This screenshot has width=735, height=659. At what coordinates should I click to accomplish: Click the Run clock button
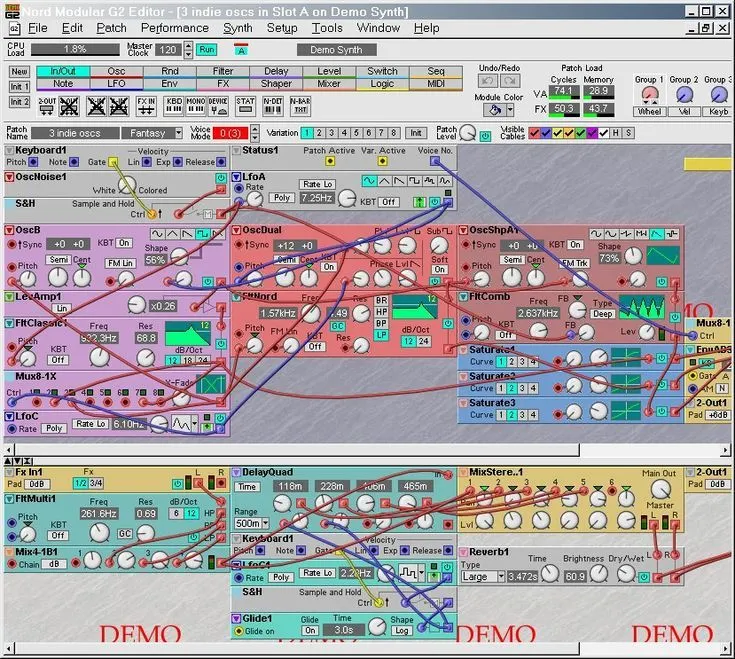point(207,50)
